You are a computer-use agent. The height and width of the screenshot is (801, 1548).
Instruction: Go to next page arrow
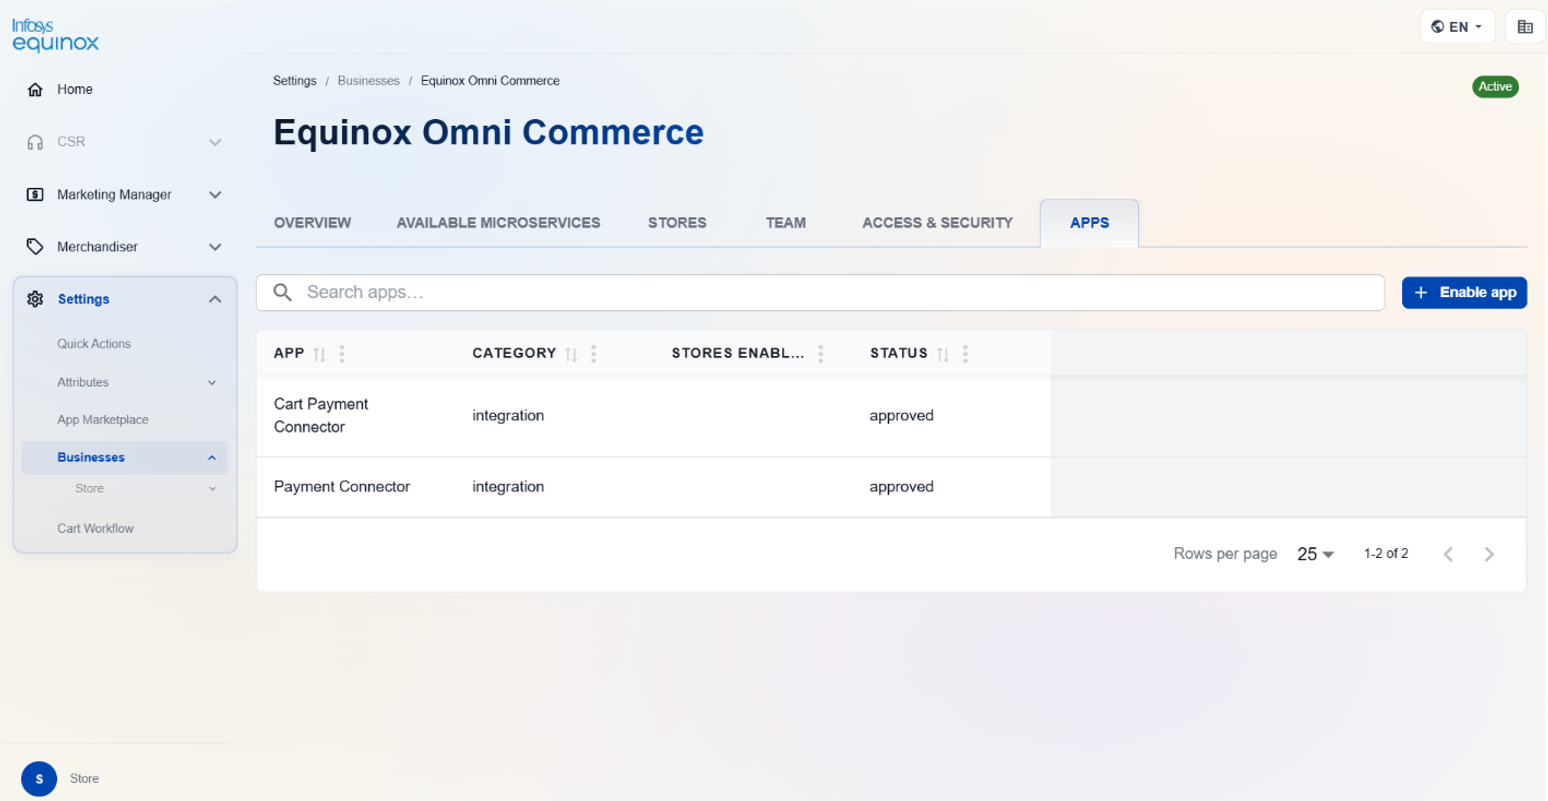coord(1489,554)
